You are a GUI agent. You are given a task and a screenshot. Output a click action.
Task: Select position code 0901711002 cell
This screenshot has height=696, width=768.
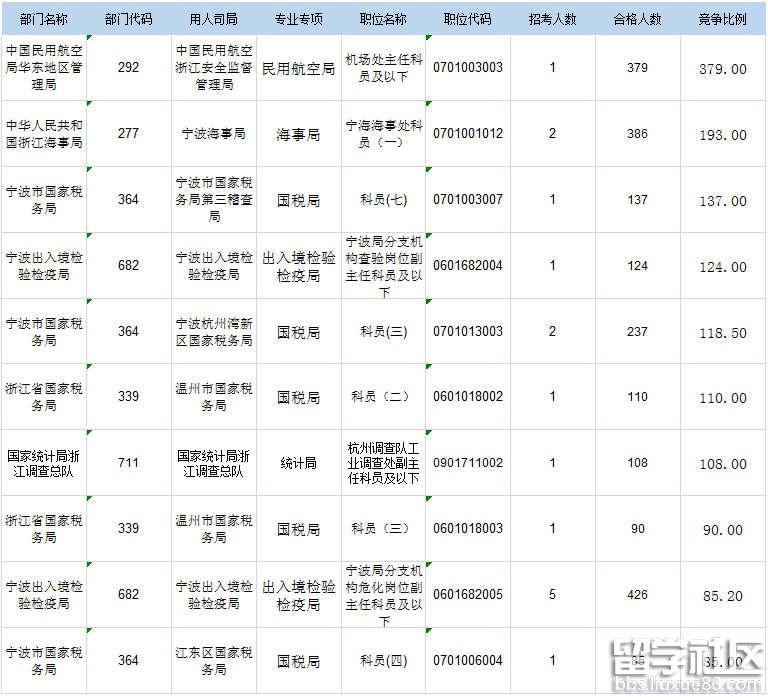(x=468, y=463)
